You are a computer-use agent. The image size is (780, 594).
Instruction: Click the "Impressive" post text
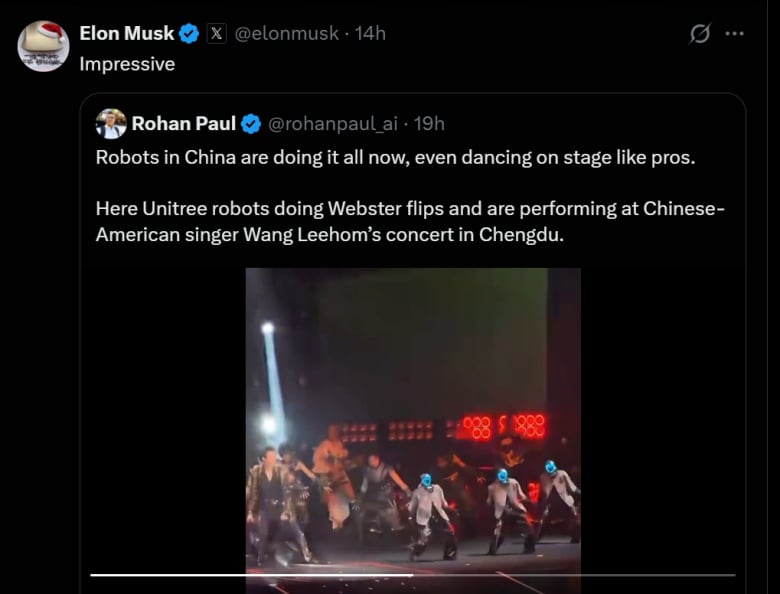pyautogui.click(x=127, y=64)
